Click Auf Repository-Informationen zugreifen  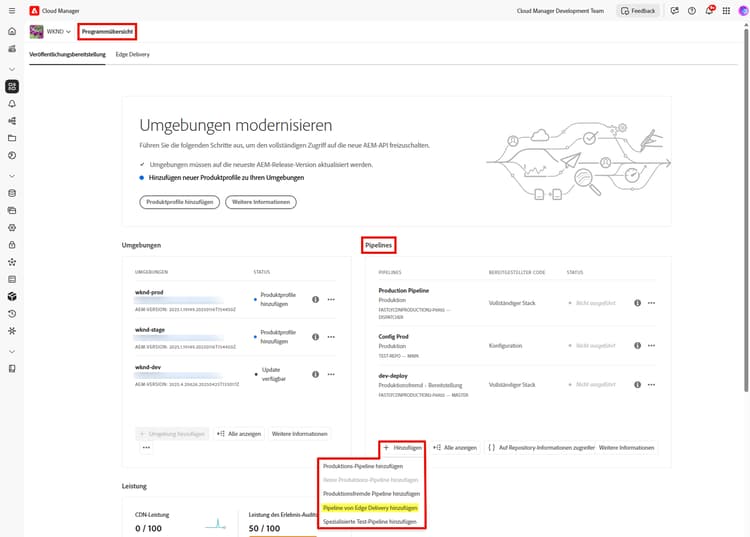pyautogui.click(x=541, y=448)
